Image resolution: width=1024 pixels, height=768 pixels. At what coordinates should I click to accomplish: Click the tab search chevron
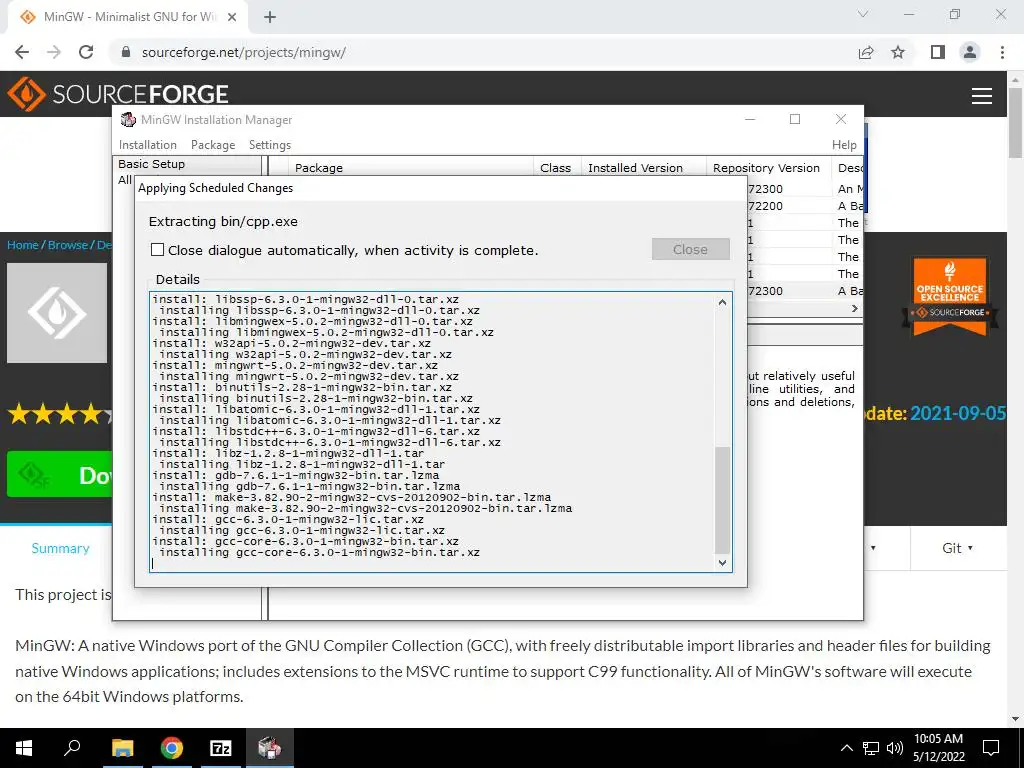[x=863, y=14]
